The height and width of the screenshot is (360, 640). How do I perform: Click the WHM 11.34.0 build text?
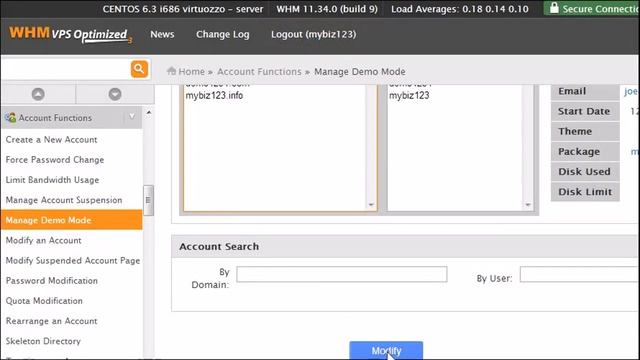click(327, 9)
